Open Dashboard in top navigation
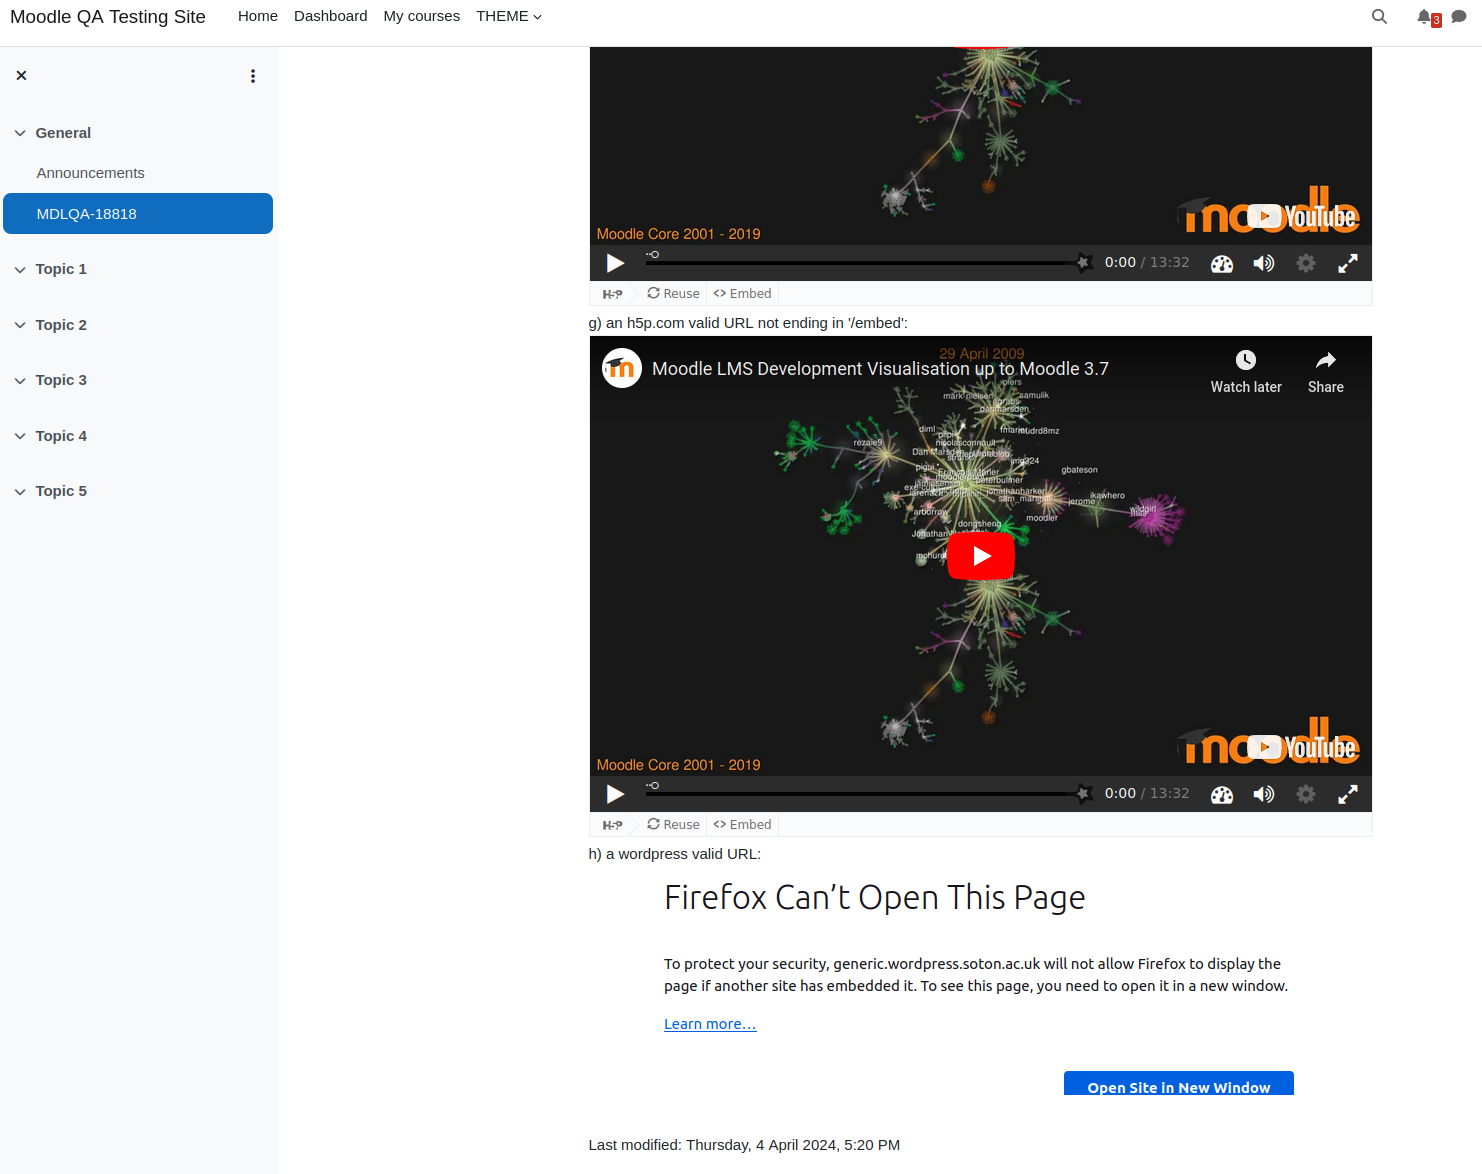The height and width of the screenshot is (1174, 1482). (330, 16)
